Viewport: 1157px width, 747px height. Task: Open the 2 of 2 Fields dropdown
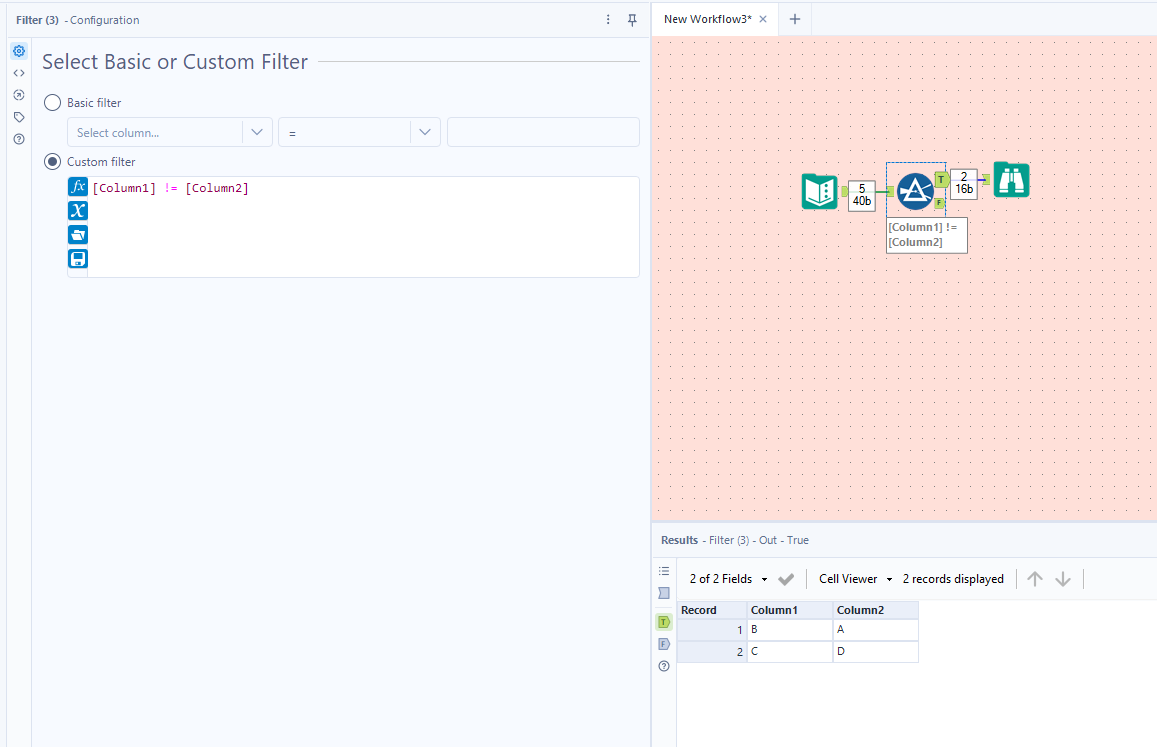click(x=728, y=578)
